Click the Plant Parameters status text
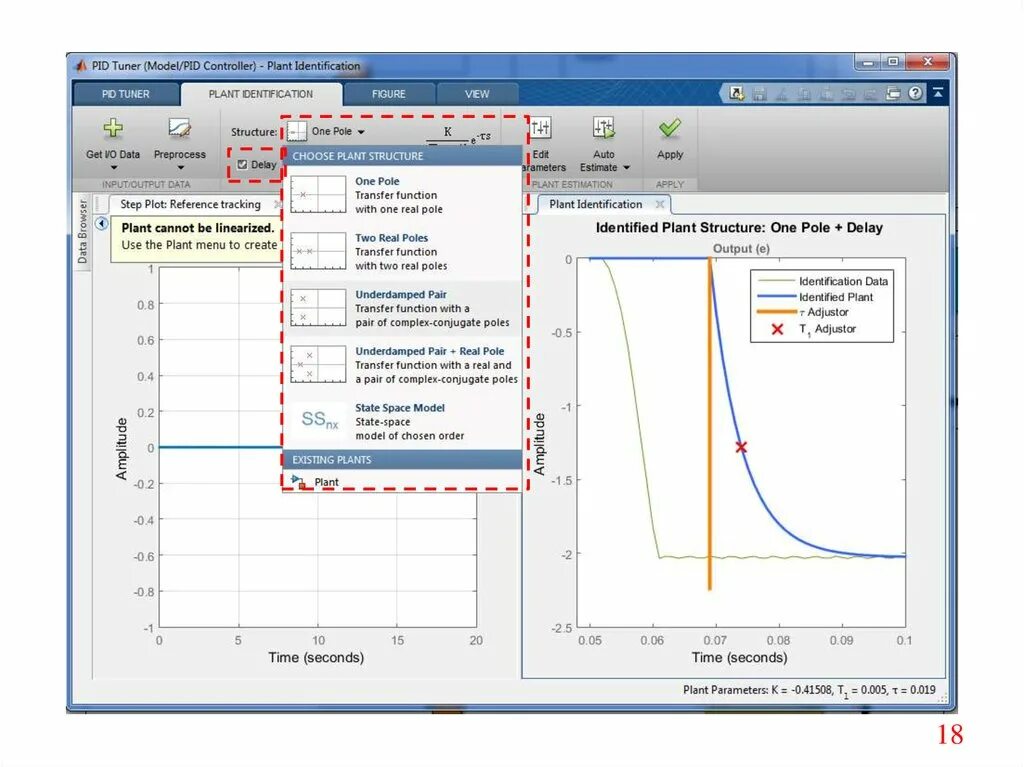 click(809, 690)
